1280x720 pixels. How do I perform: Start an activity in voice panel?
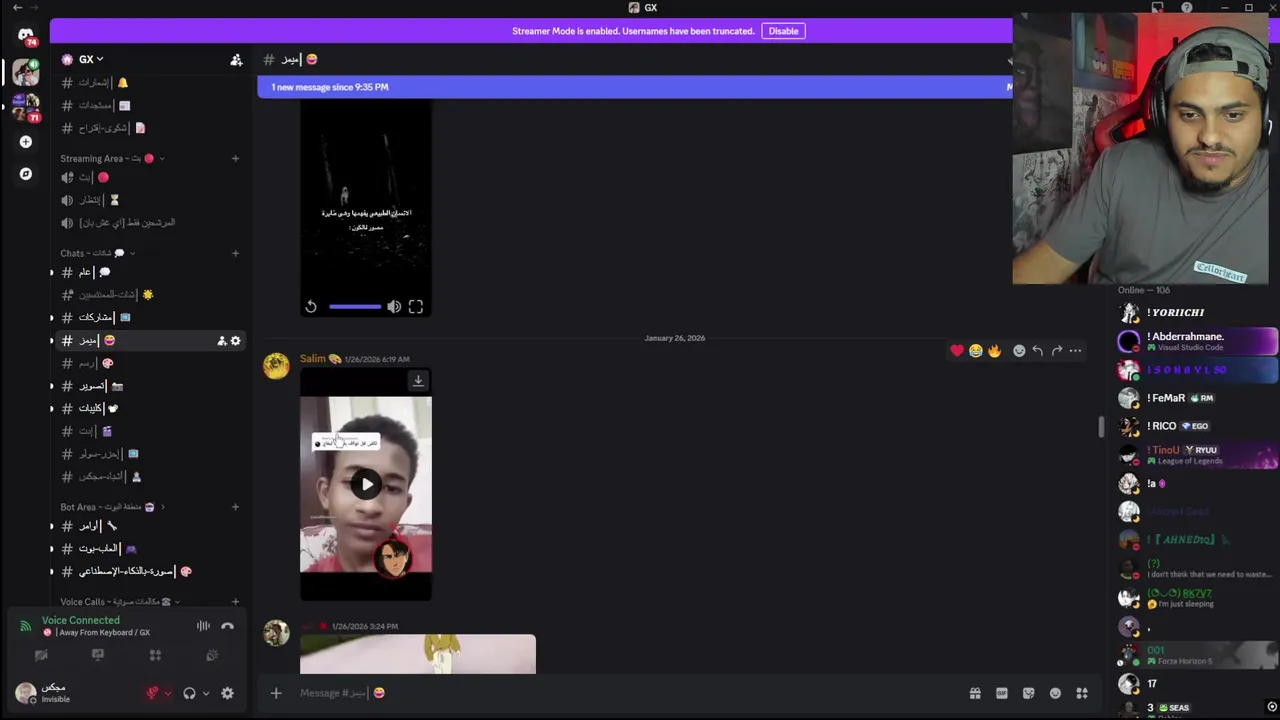pyautogui.click(x=155, y=655)
